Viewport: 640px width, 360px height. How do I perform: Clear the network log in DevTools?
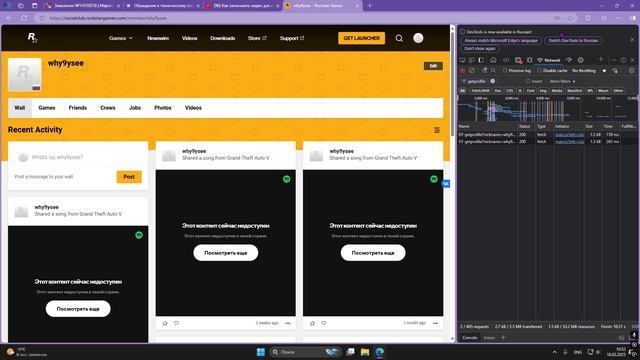click(472, 71)
